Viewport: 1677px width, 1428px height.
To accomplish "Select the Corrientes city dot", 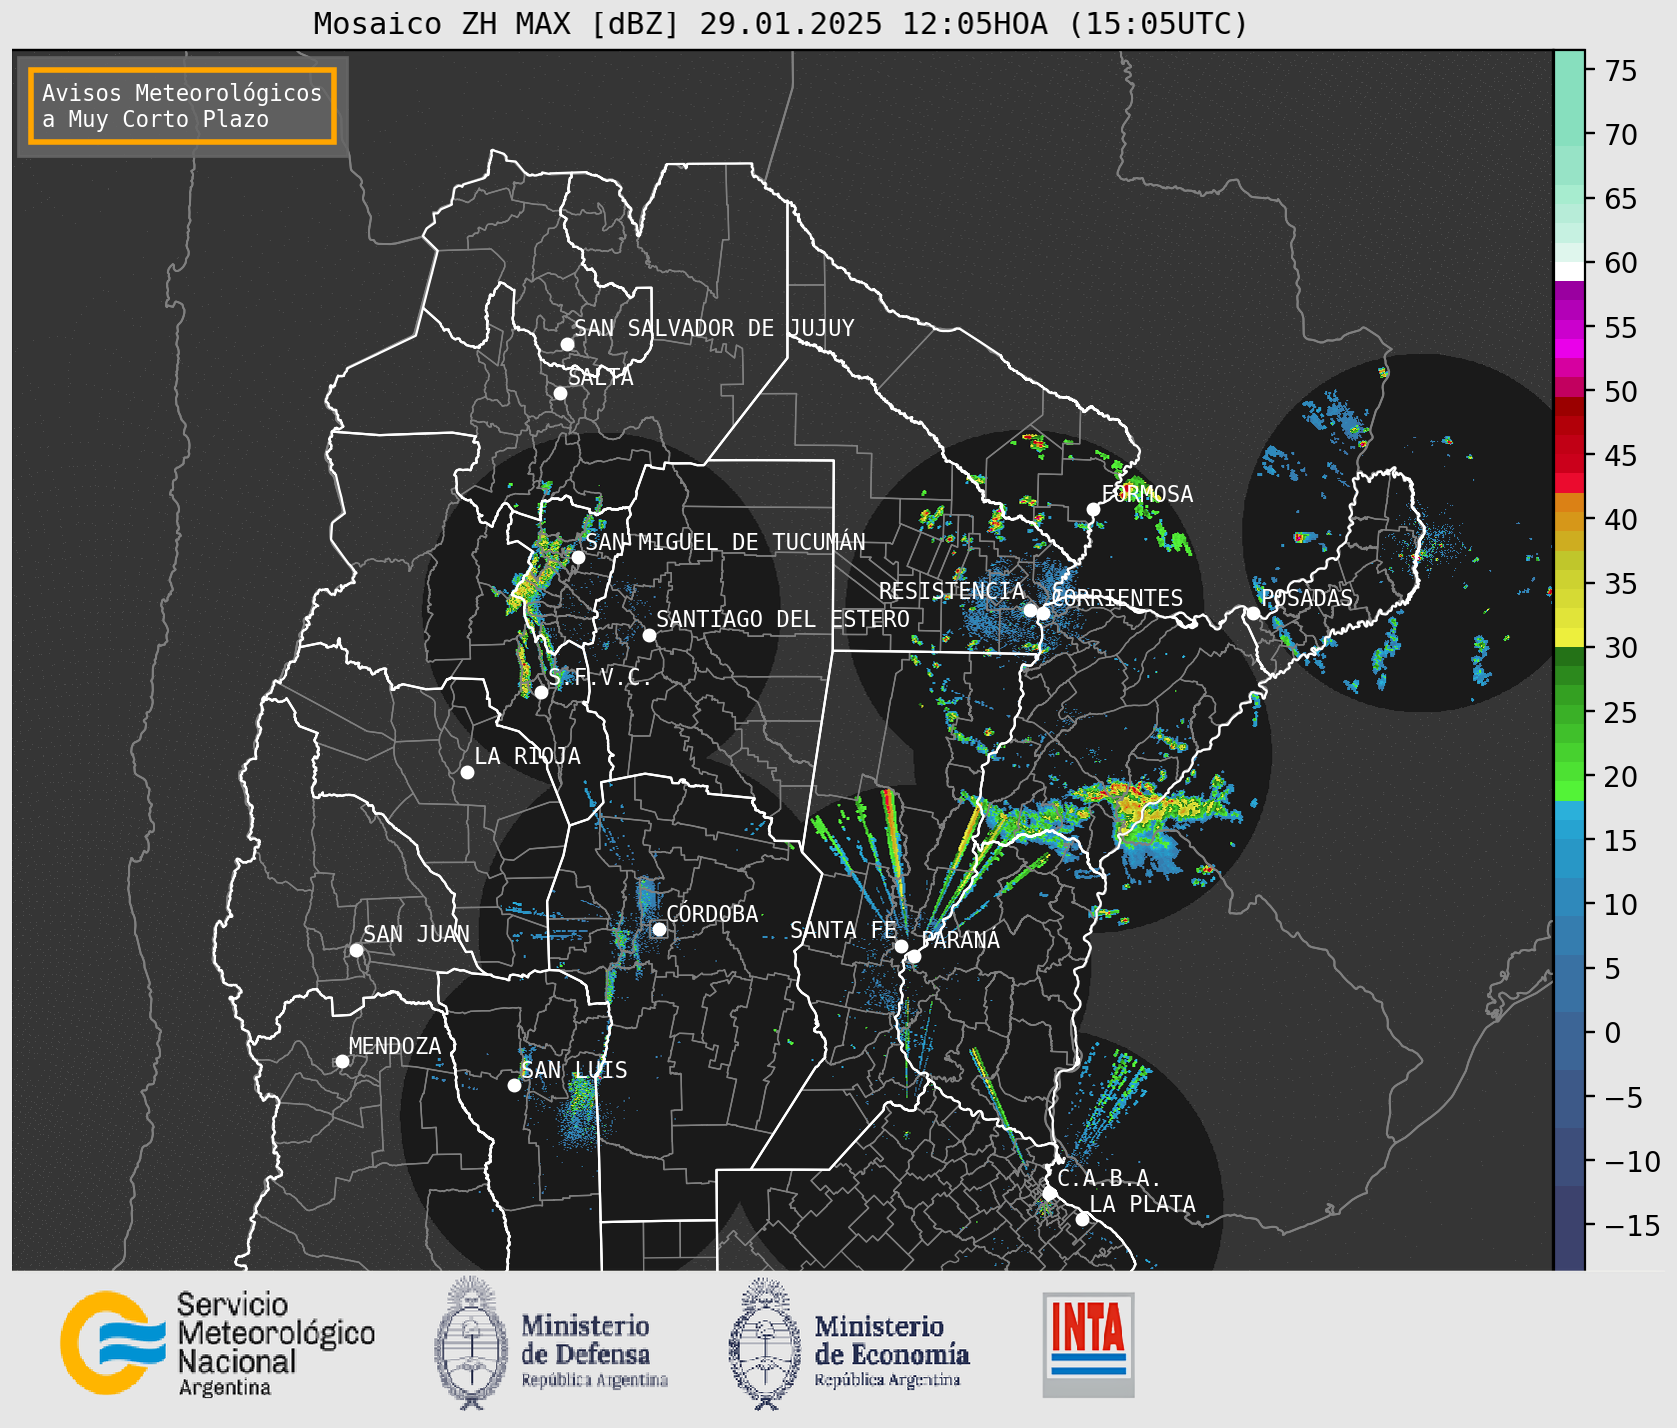I will [1043, 613].
